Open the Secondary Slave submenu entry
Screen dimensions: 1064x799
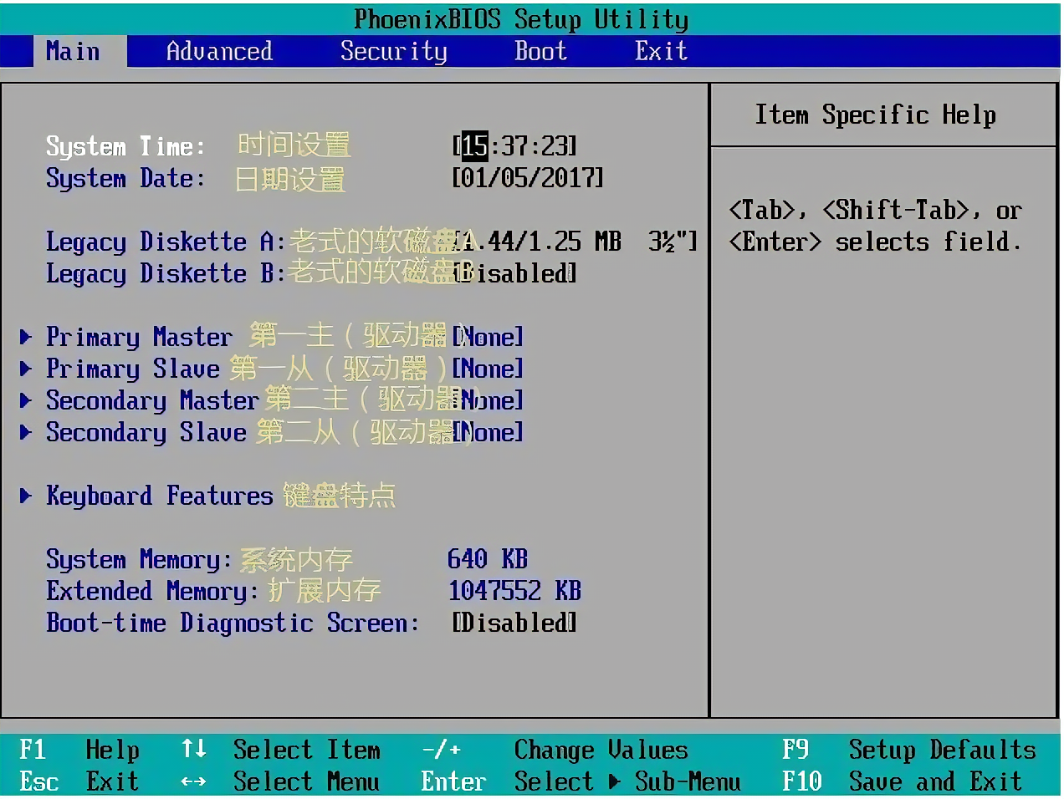pyautogui.click(x=146, y=433)
